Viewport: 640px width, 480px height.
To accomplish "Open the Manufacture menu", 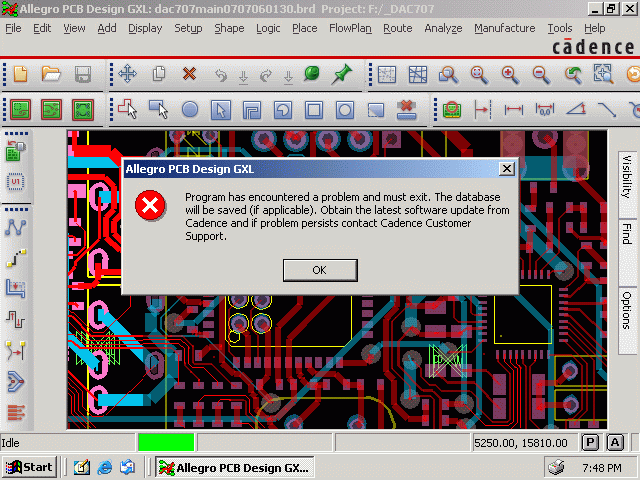I will (x=504, y=28).
